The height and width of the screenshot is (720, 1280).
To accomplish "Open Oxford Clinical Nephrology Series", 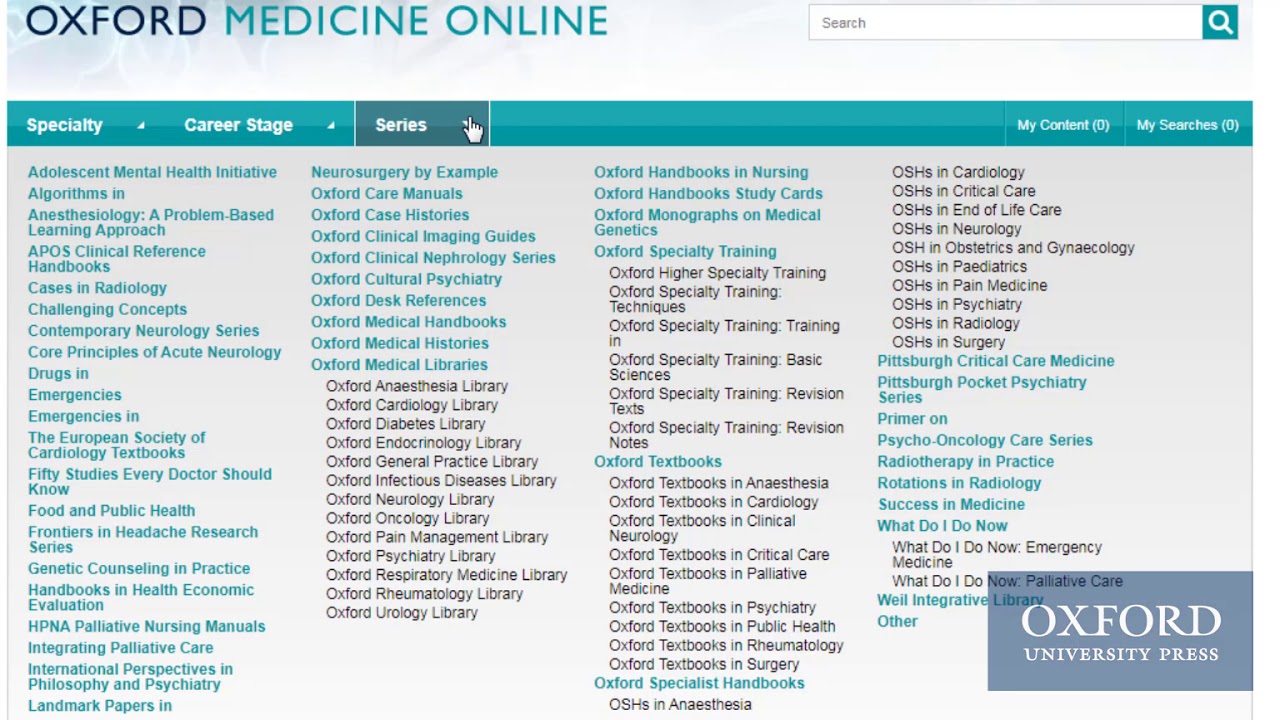I will tap(433, 258).
